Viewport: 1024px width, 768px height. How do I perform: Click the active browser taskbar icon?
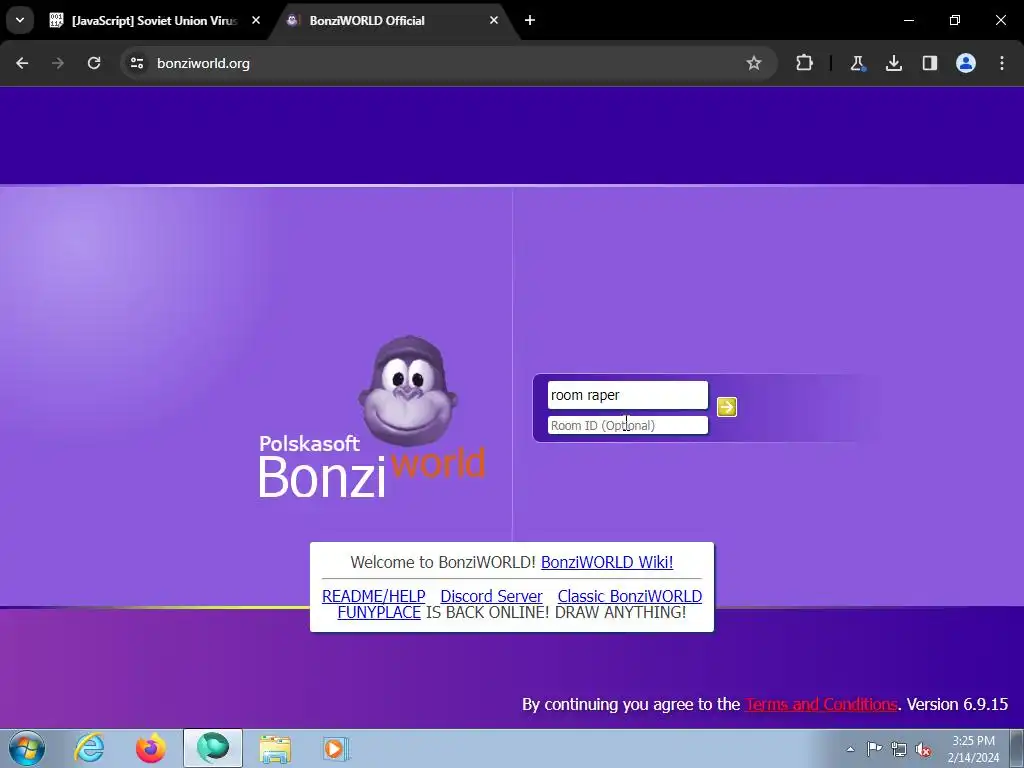213,748
